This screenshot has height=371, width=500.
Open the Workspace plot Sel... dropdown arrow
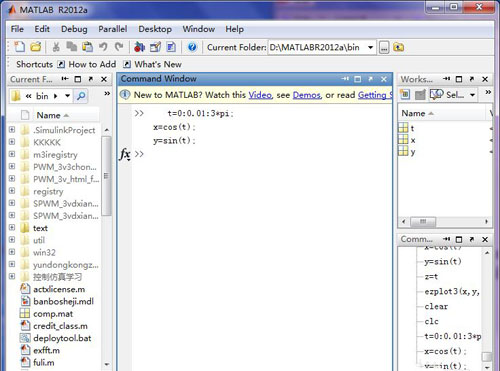coord(472,95)
